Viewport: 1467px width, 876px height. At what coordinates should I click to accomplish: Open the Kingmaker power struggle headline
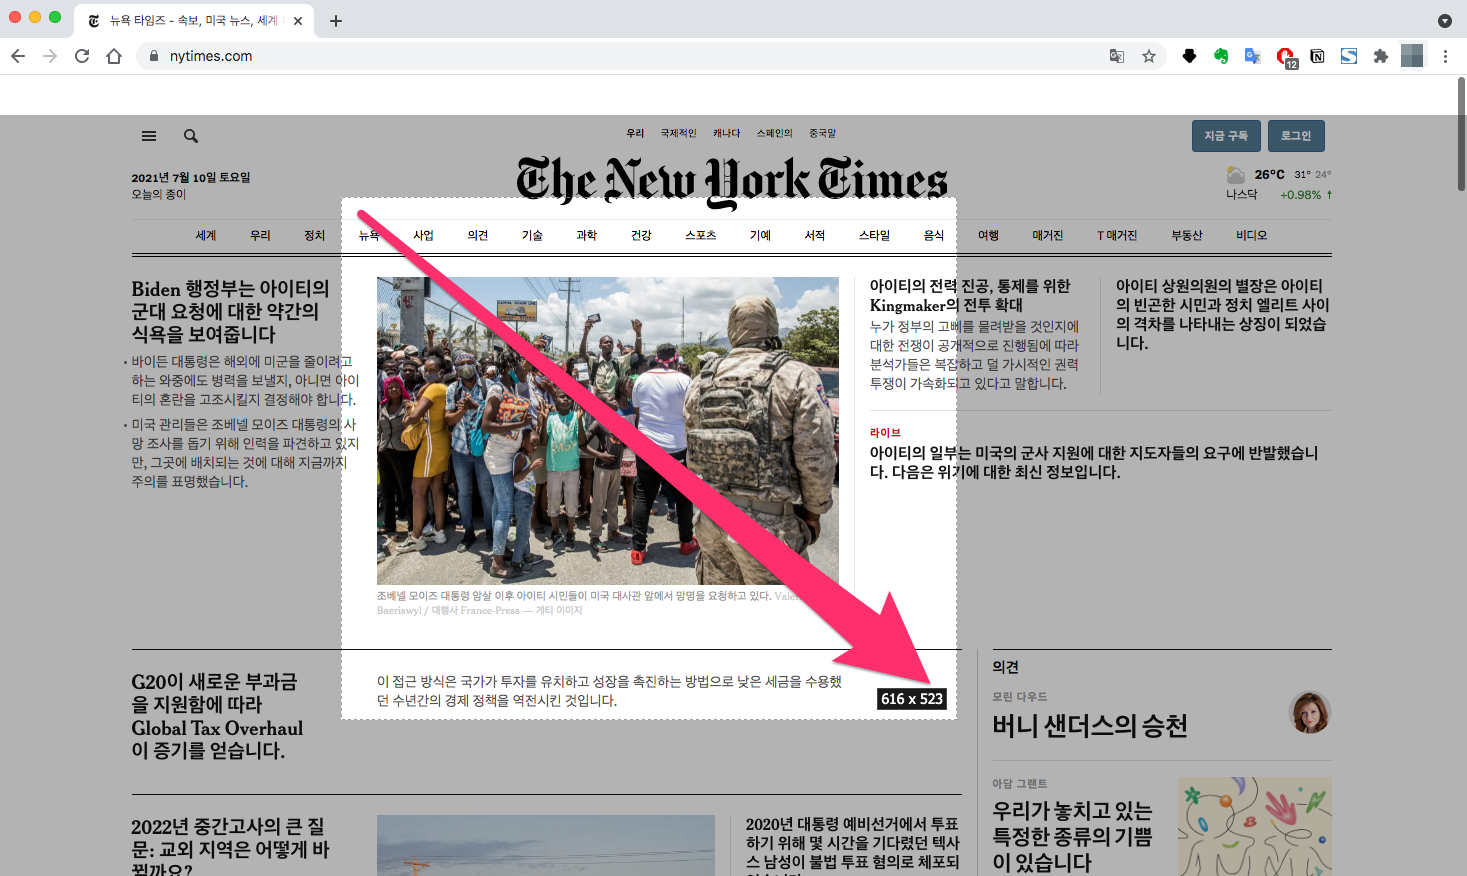click(970, 295)
